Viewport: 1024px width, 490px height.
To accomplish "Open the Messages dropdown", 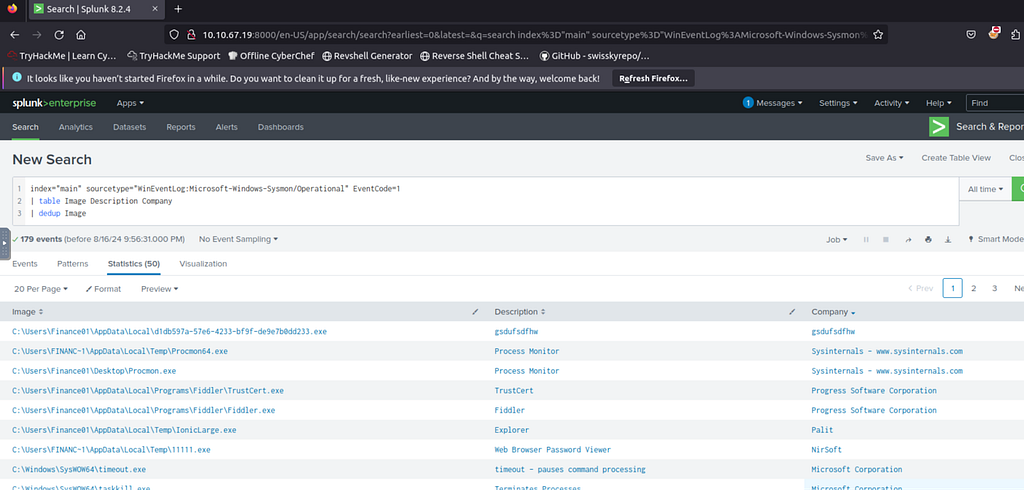I will (x=773, y=103).
